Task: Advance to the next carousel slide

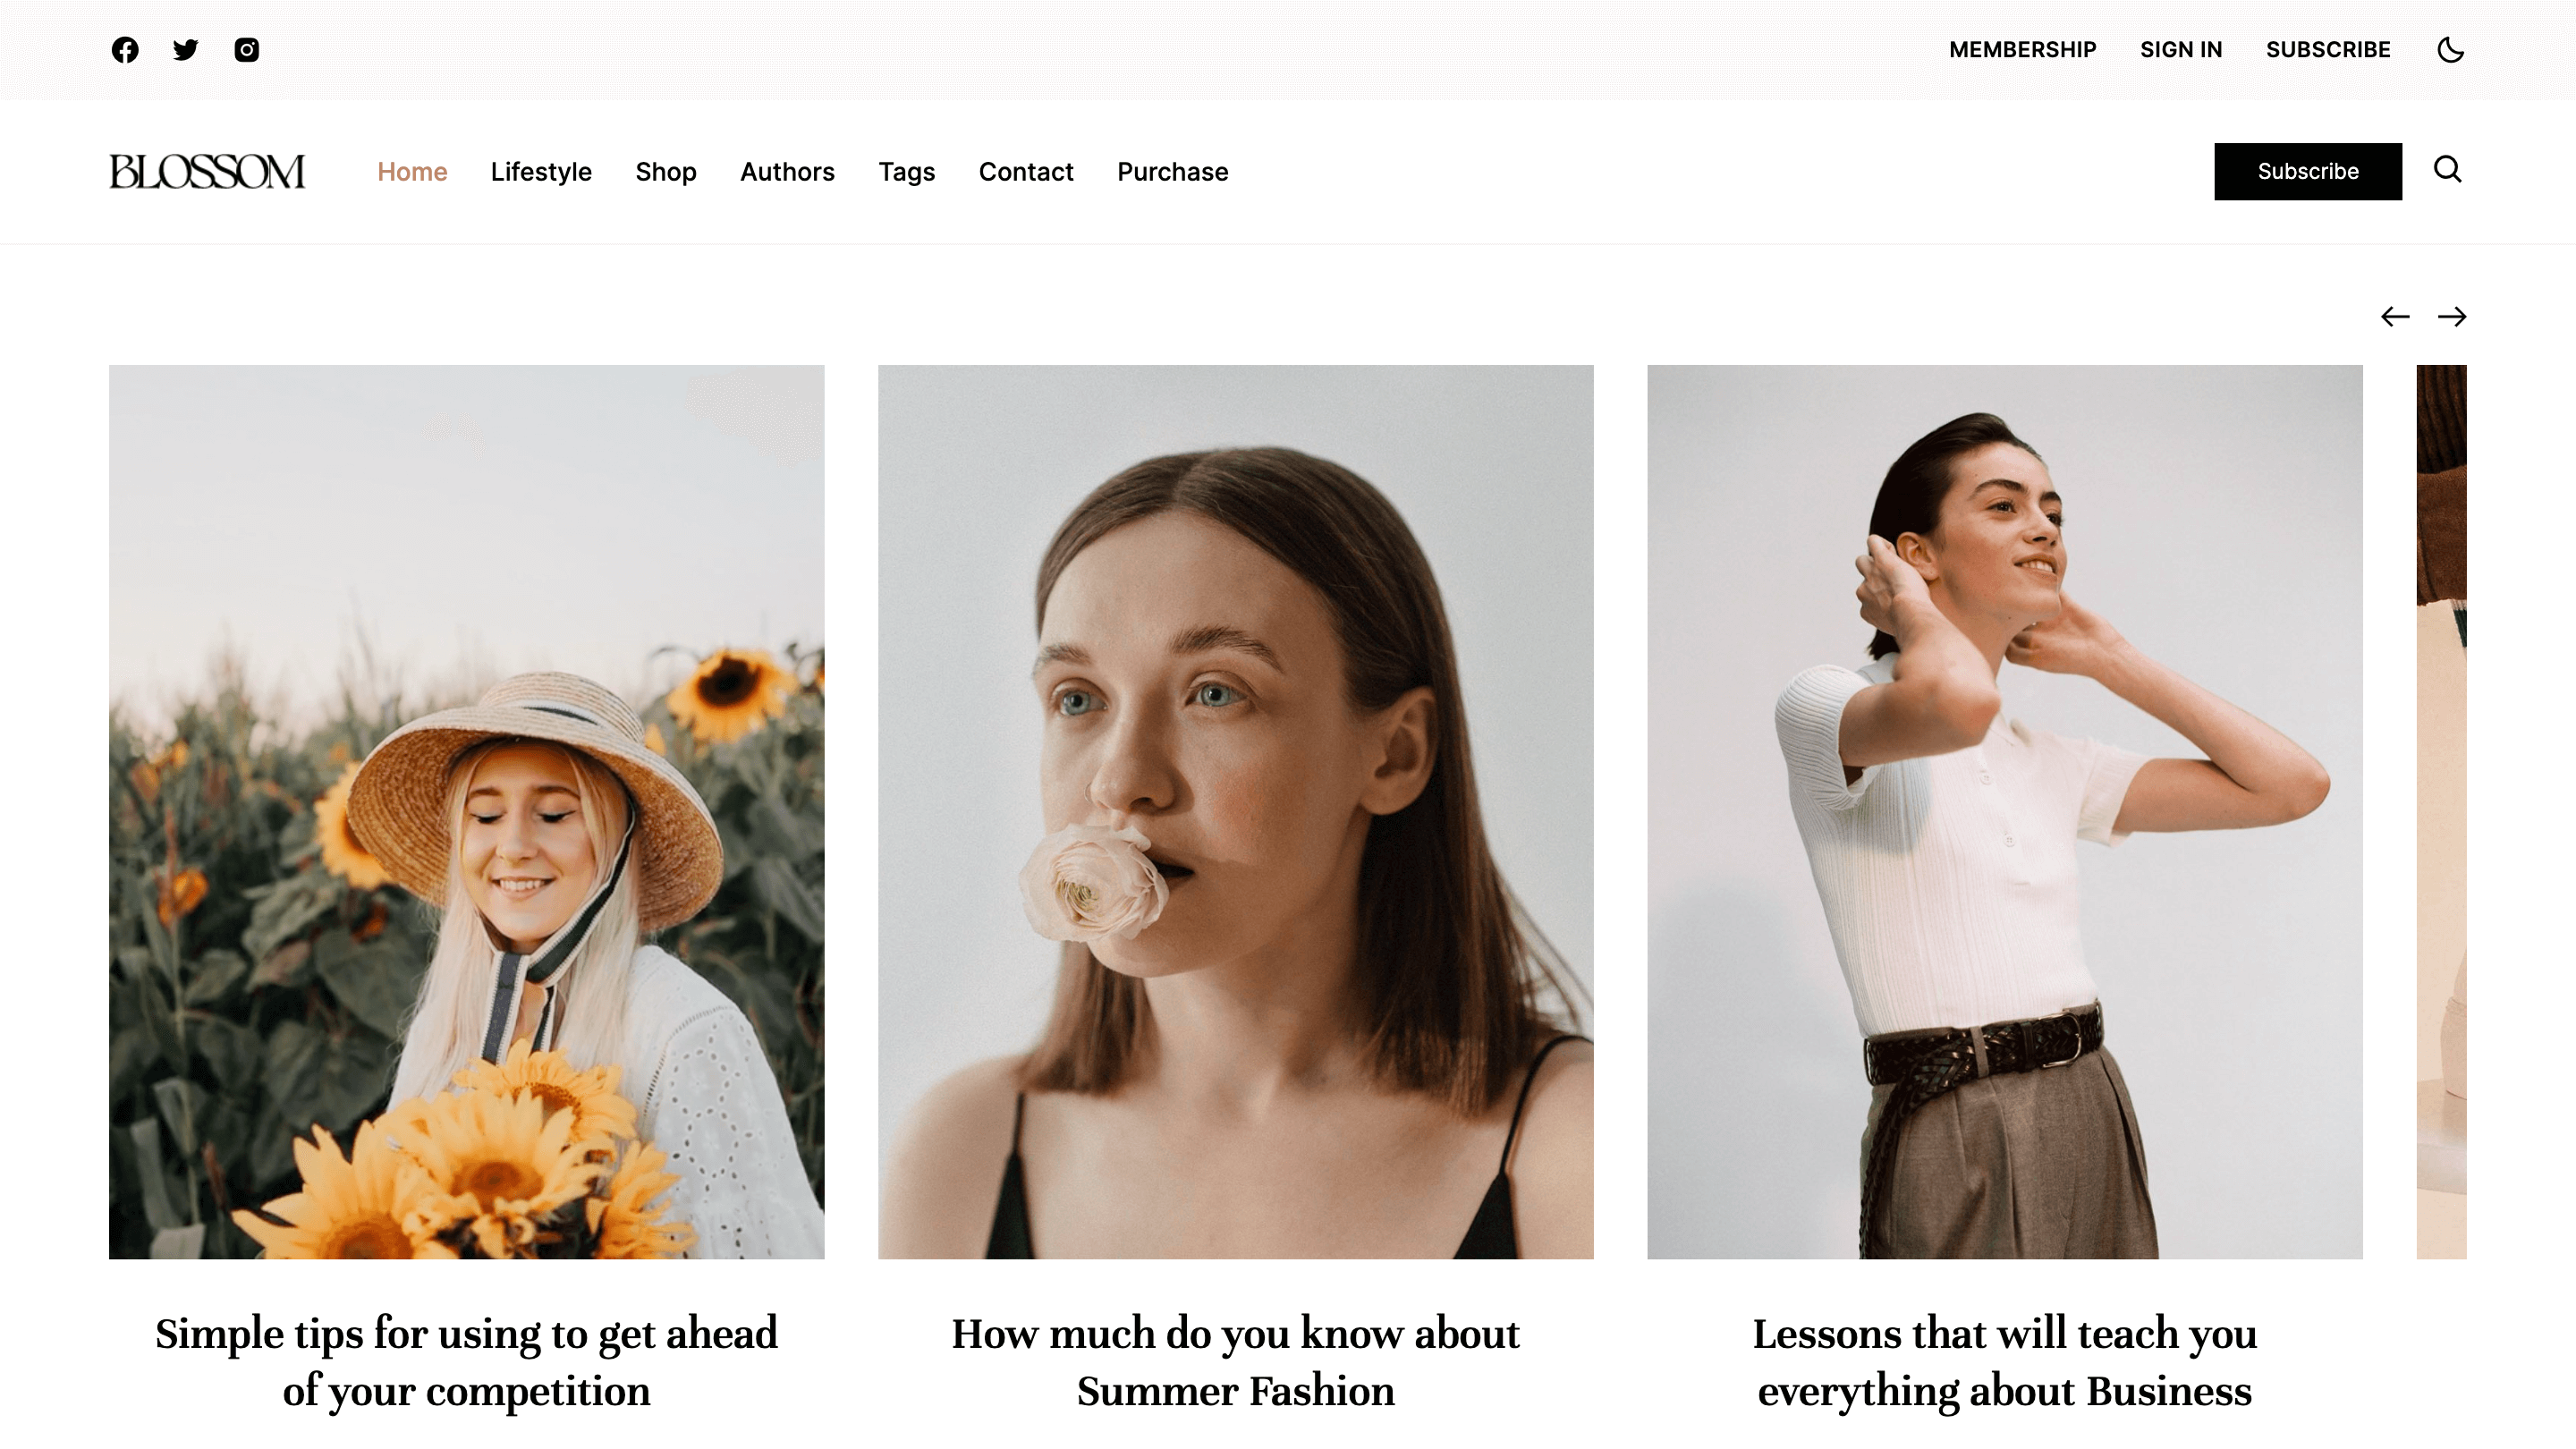Action: pyautogui.click(x=2452, y=317)
